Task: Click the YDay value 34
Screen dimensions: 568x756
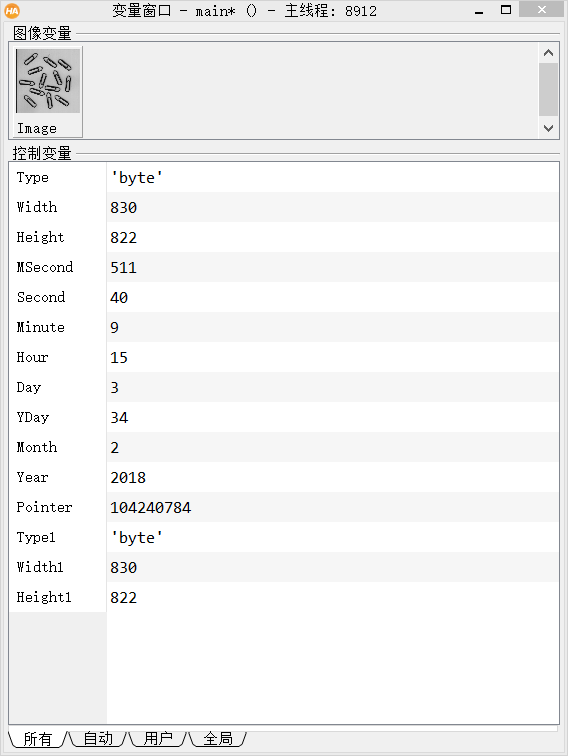Action: pyautogui.click(x=119, y=418)
